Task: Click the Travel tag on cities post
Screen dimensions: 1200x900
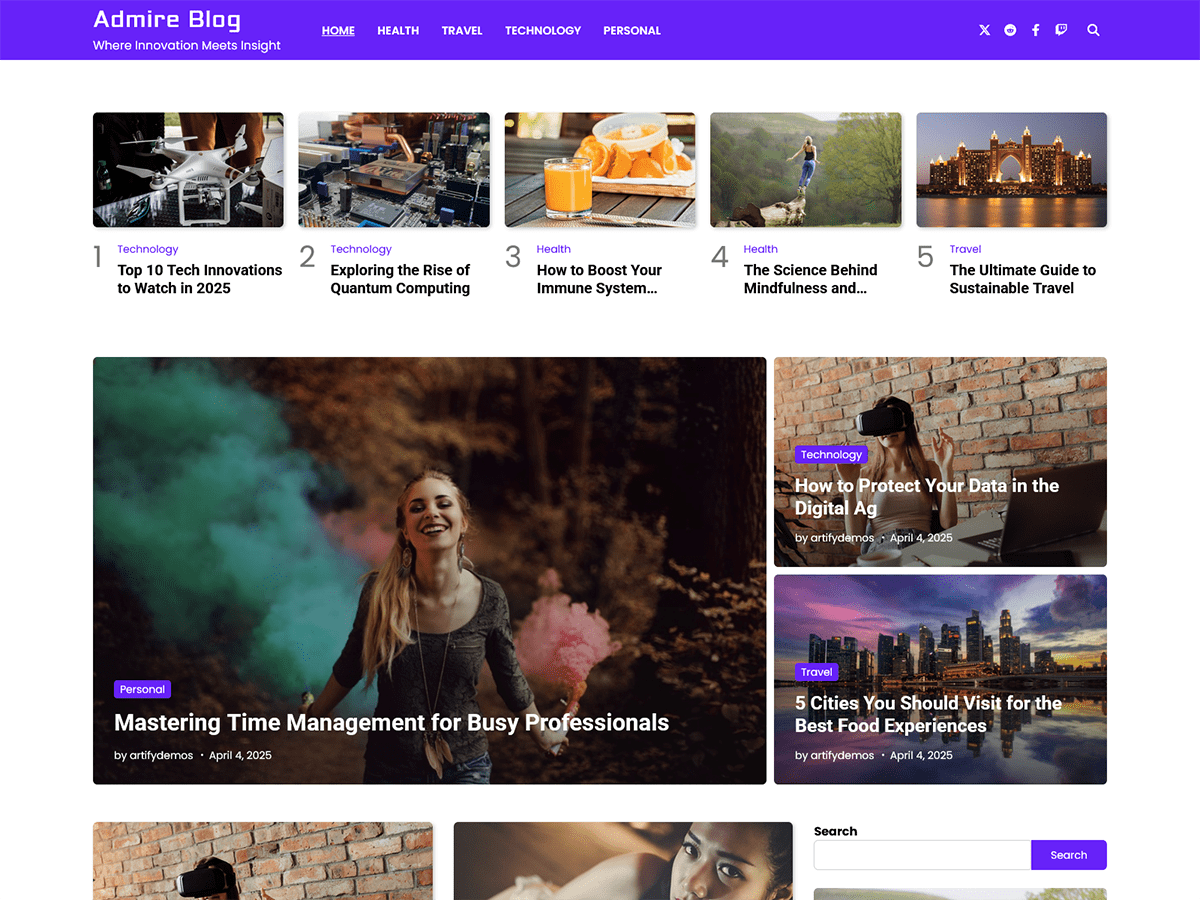Action: tap(816, 672)
